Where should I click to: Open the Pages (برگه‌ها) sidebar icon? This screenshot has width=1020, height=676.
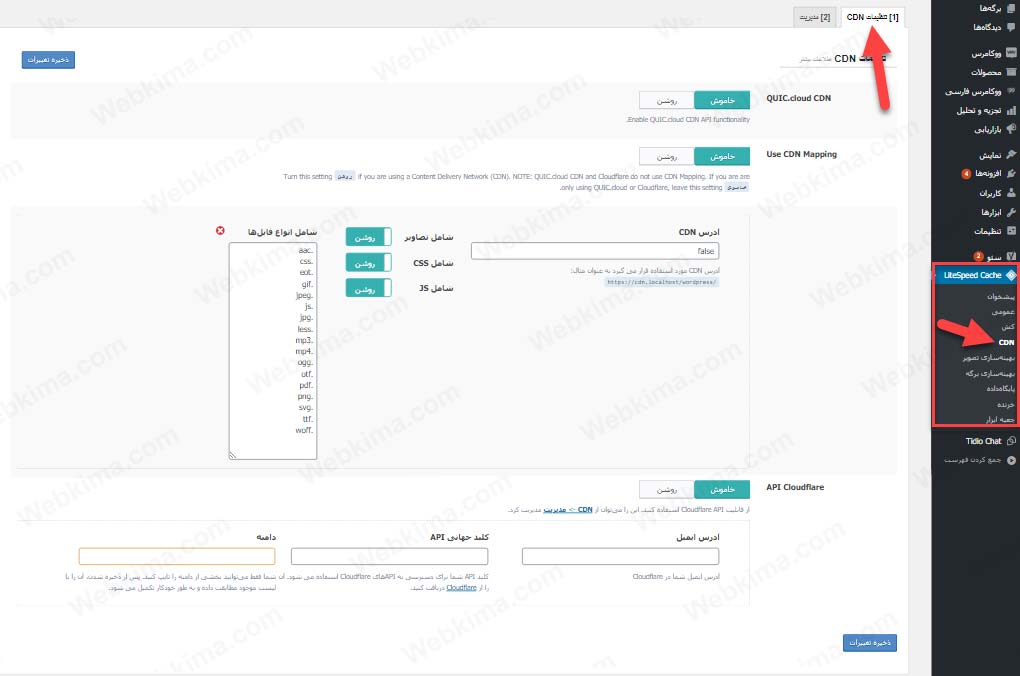(x=1011, y=8)
